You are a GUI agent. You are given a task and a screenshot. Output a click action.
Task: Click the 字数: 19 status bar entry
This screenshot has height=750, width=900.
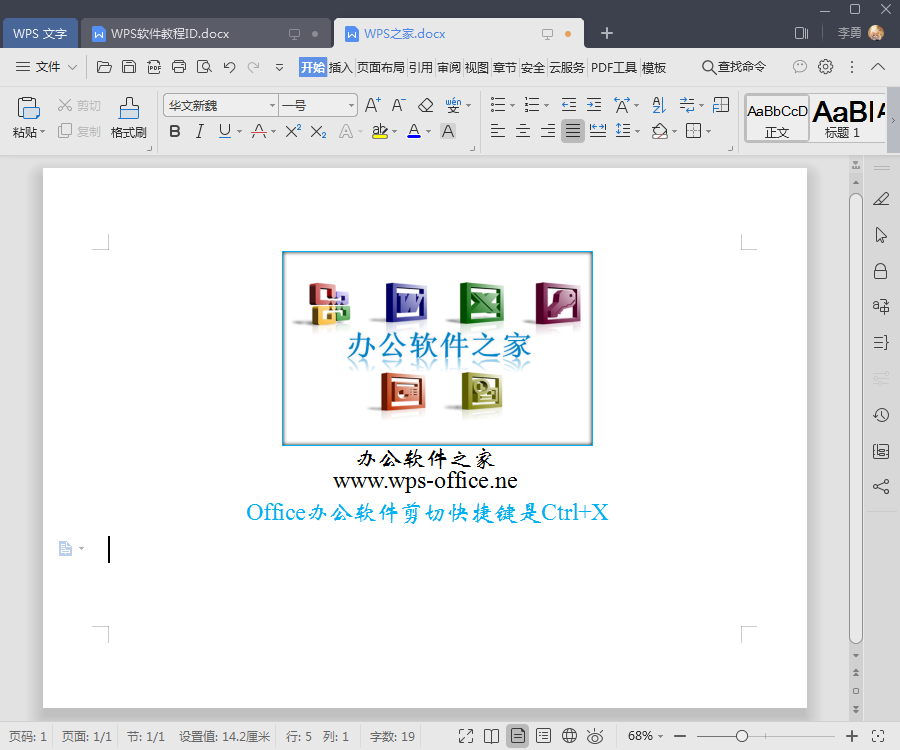pos(392,736)
